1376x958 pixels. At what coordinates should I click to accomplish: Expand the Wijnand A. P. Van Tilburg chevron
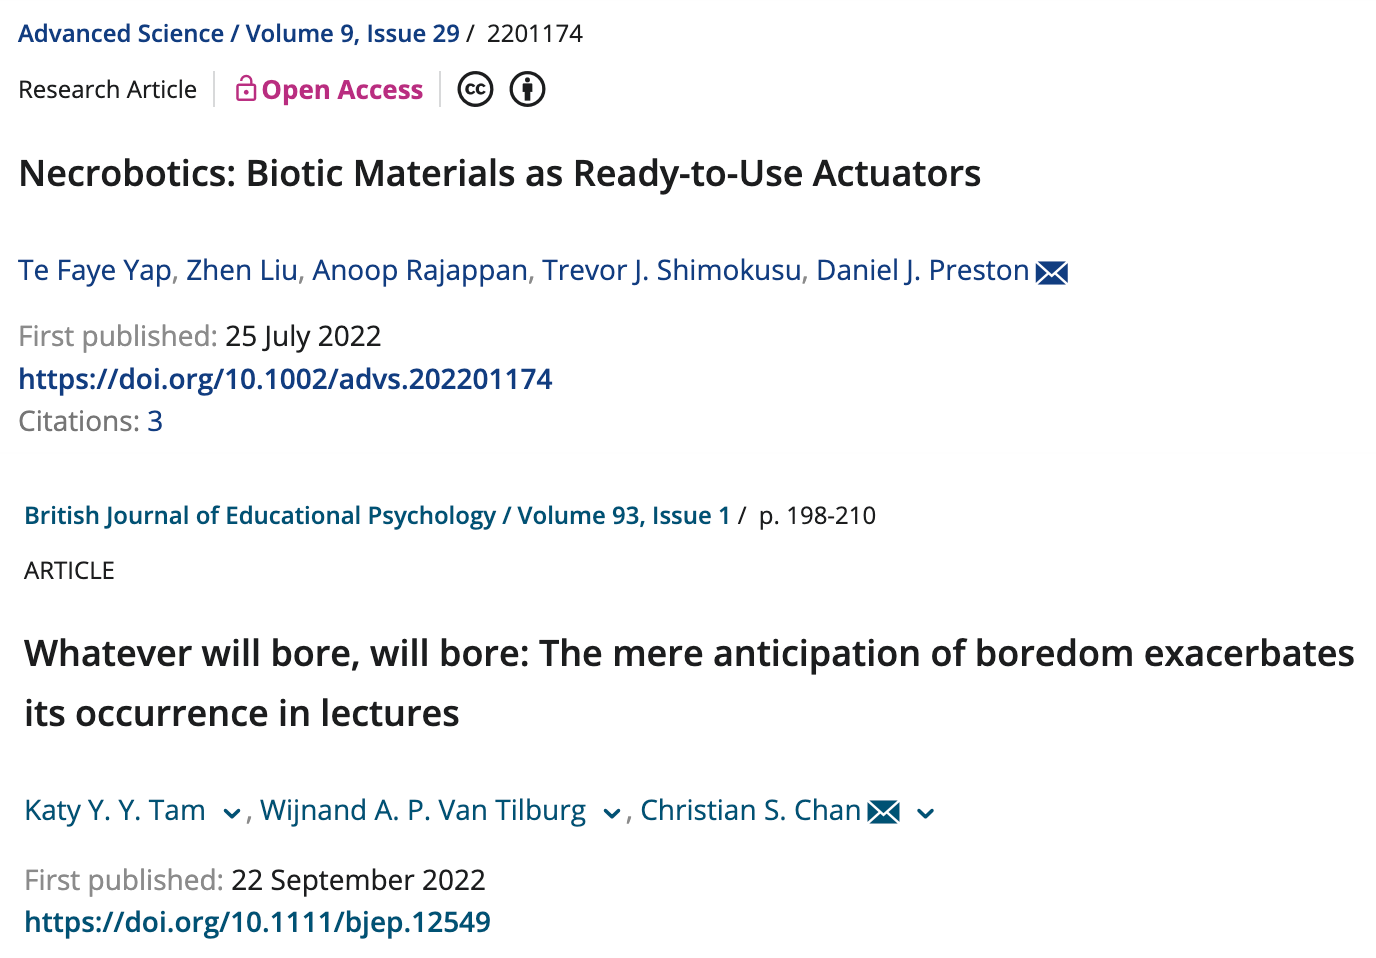[x=612, y=813]
